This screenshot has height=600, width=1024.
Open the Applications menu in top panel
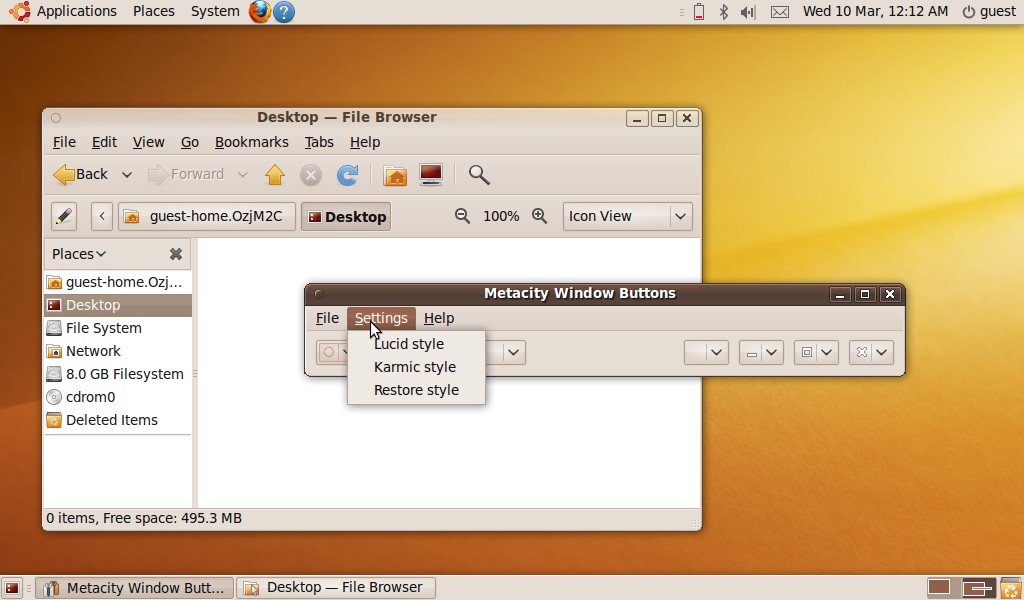63,11
